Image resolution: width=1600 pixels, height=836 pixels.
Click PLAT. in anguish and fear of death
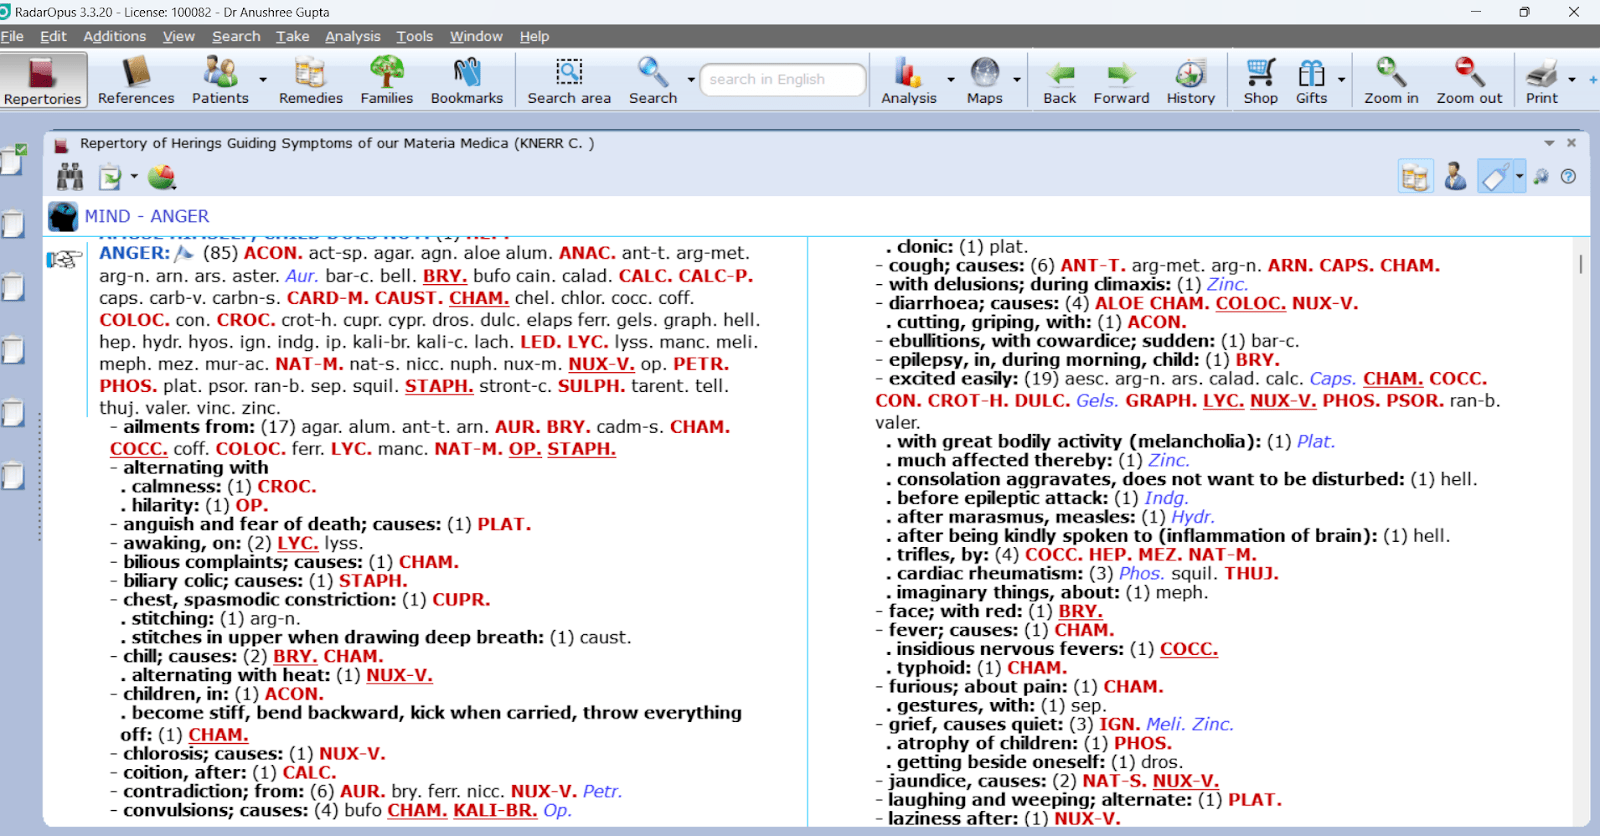click(504, 524)
